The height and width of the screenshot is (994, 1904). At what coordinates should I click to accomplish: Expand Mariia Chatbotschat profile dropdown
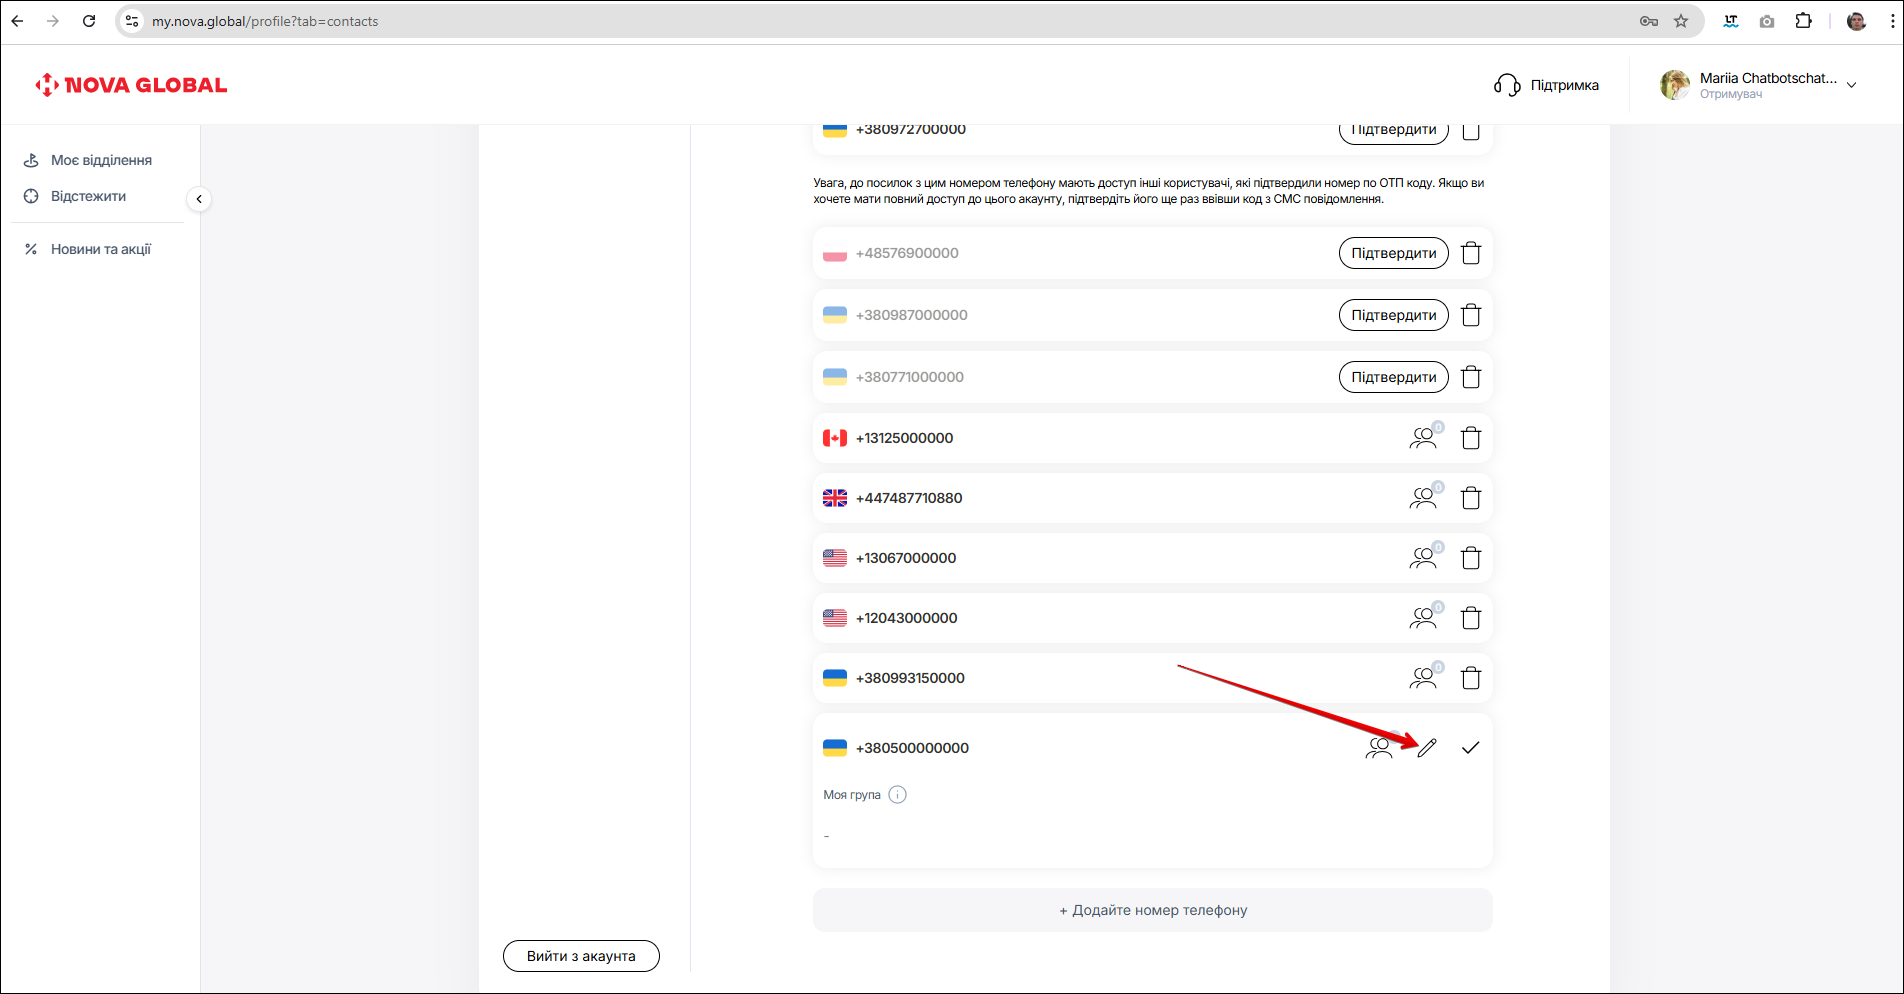click(x=1851, y=85)
